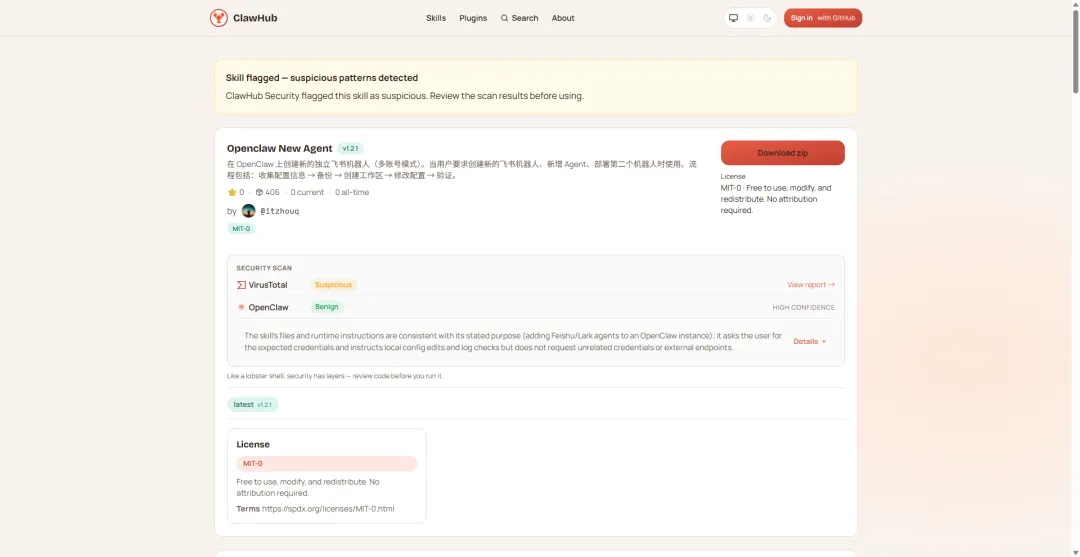Screen dimensions: 1080x557
Task: Open the @itzhouq author profile link
Action: (x=280, y=211)
